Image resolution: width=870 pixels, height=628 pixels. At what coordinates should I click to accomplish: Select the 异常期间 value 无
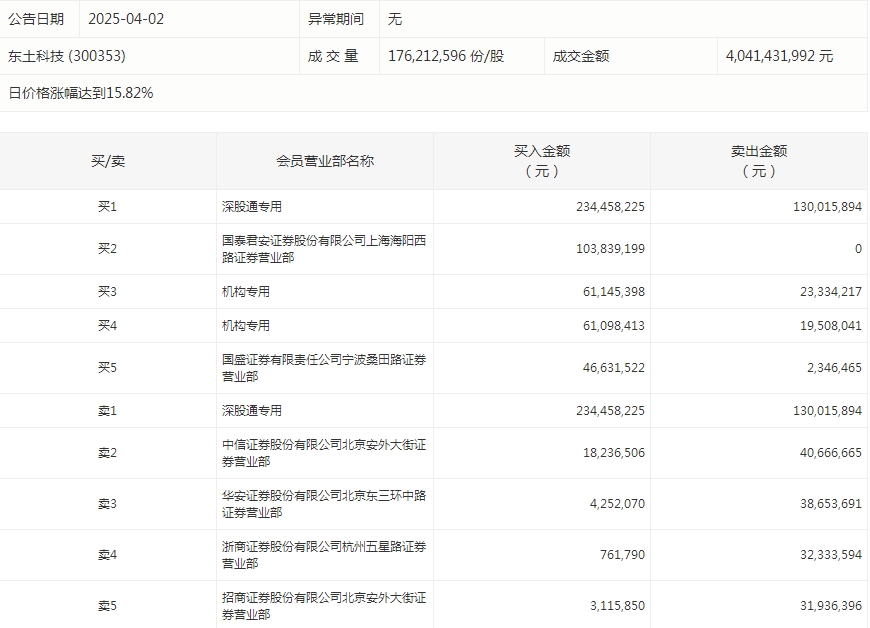coord(394,19)
